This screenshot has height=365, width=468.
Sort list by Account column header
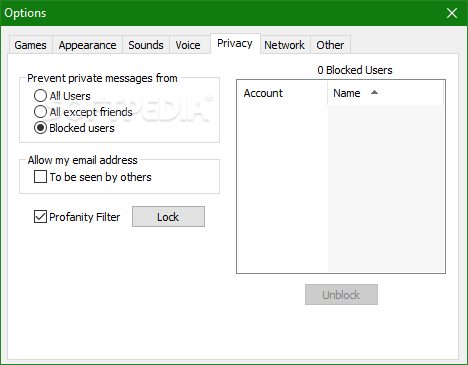coord(282,93)
